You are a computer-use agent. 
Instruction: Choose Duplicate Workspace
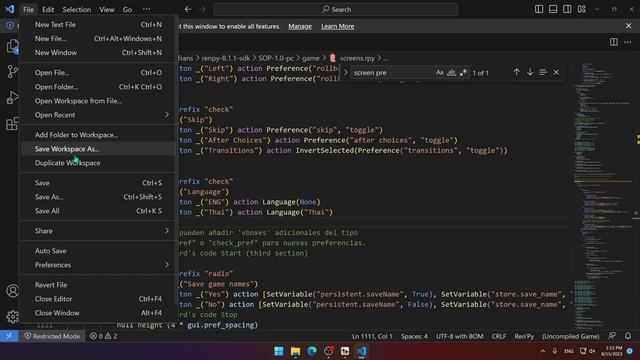pos(98,162)
